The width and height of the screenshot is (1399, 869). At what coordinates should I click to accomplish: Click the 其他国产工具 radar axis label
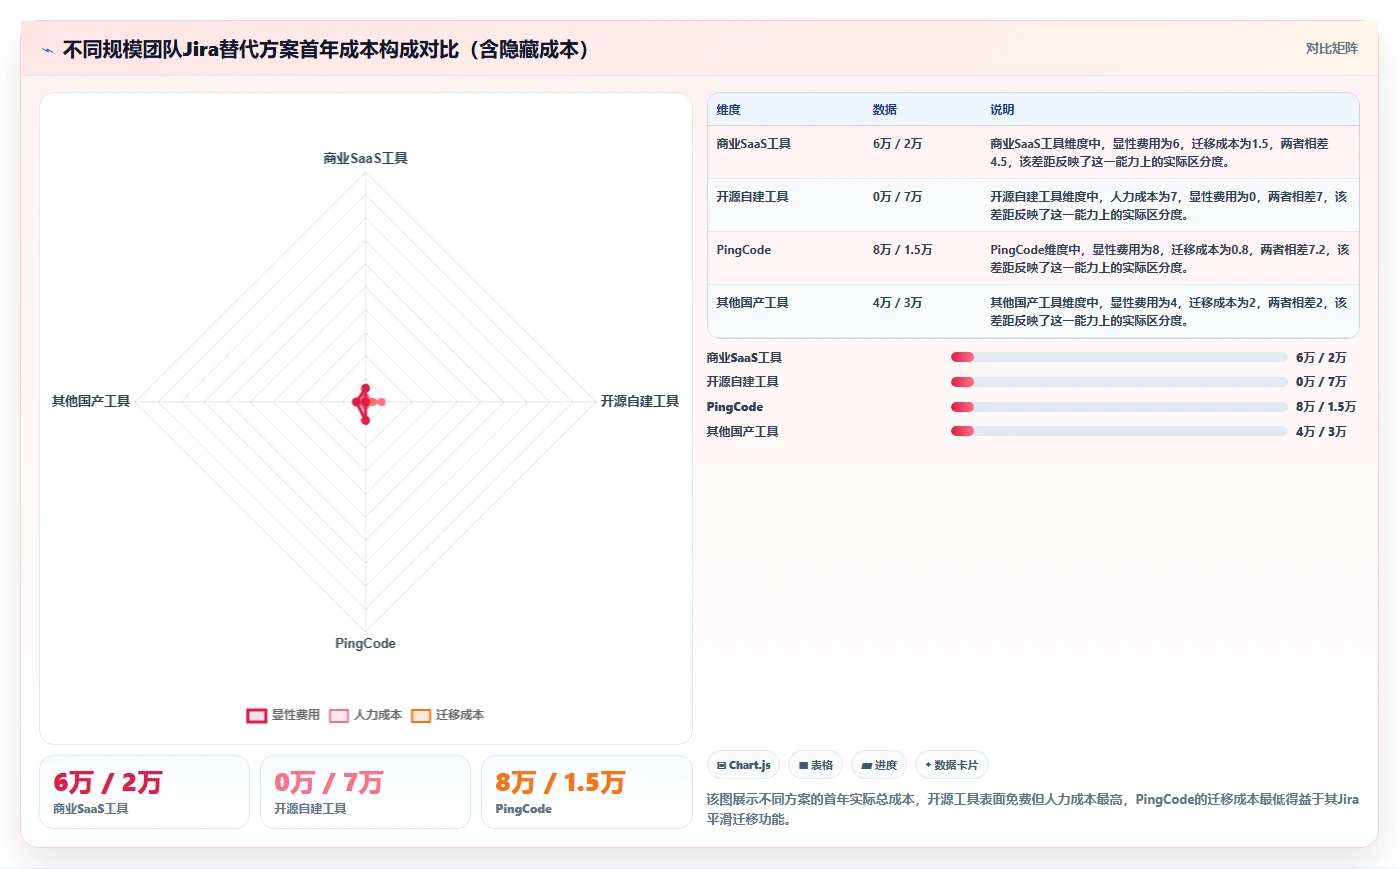[x=91, y=401]
